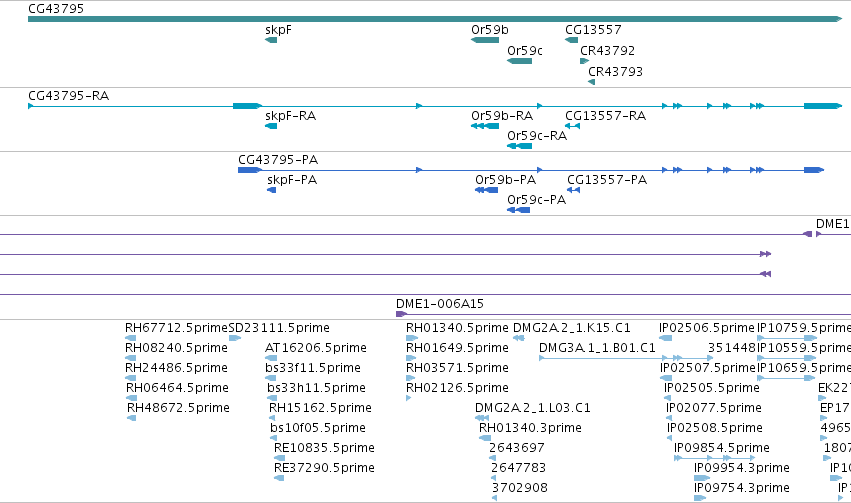Viewport: 851px width, 503px height.
Task: Select the RH06464.5prime EST label
Action: click(177, 388)
